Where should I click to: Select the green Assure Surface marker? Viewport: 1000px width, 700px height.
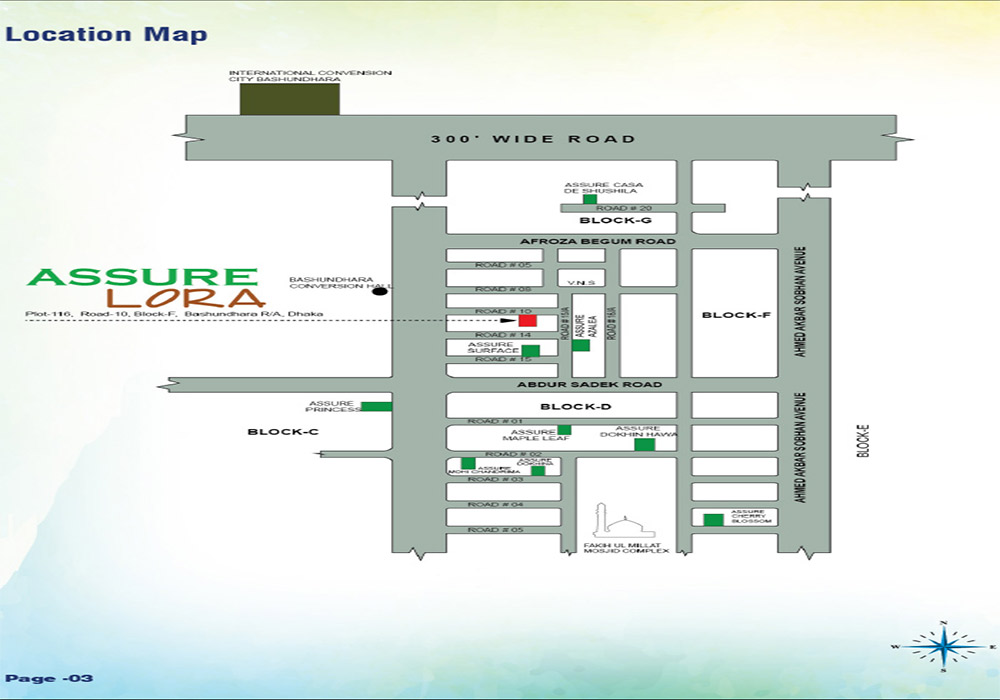tap(531, 351)
